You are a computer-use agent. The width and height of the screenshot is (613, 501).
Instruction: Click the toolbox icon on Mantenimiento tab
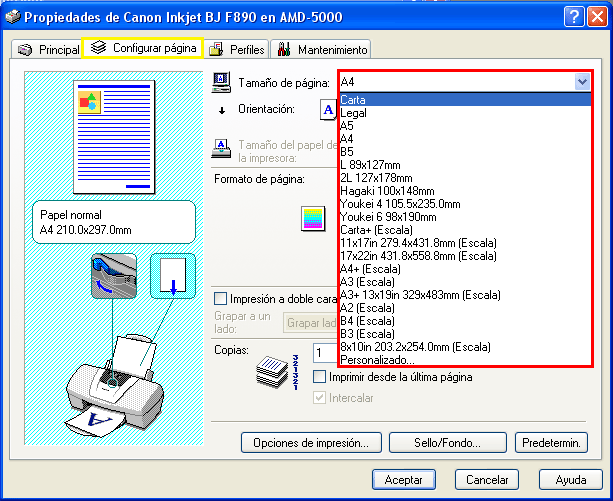point(284,49)
